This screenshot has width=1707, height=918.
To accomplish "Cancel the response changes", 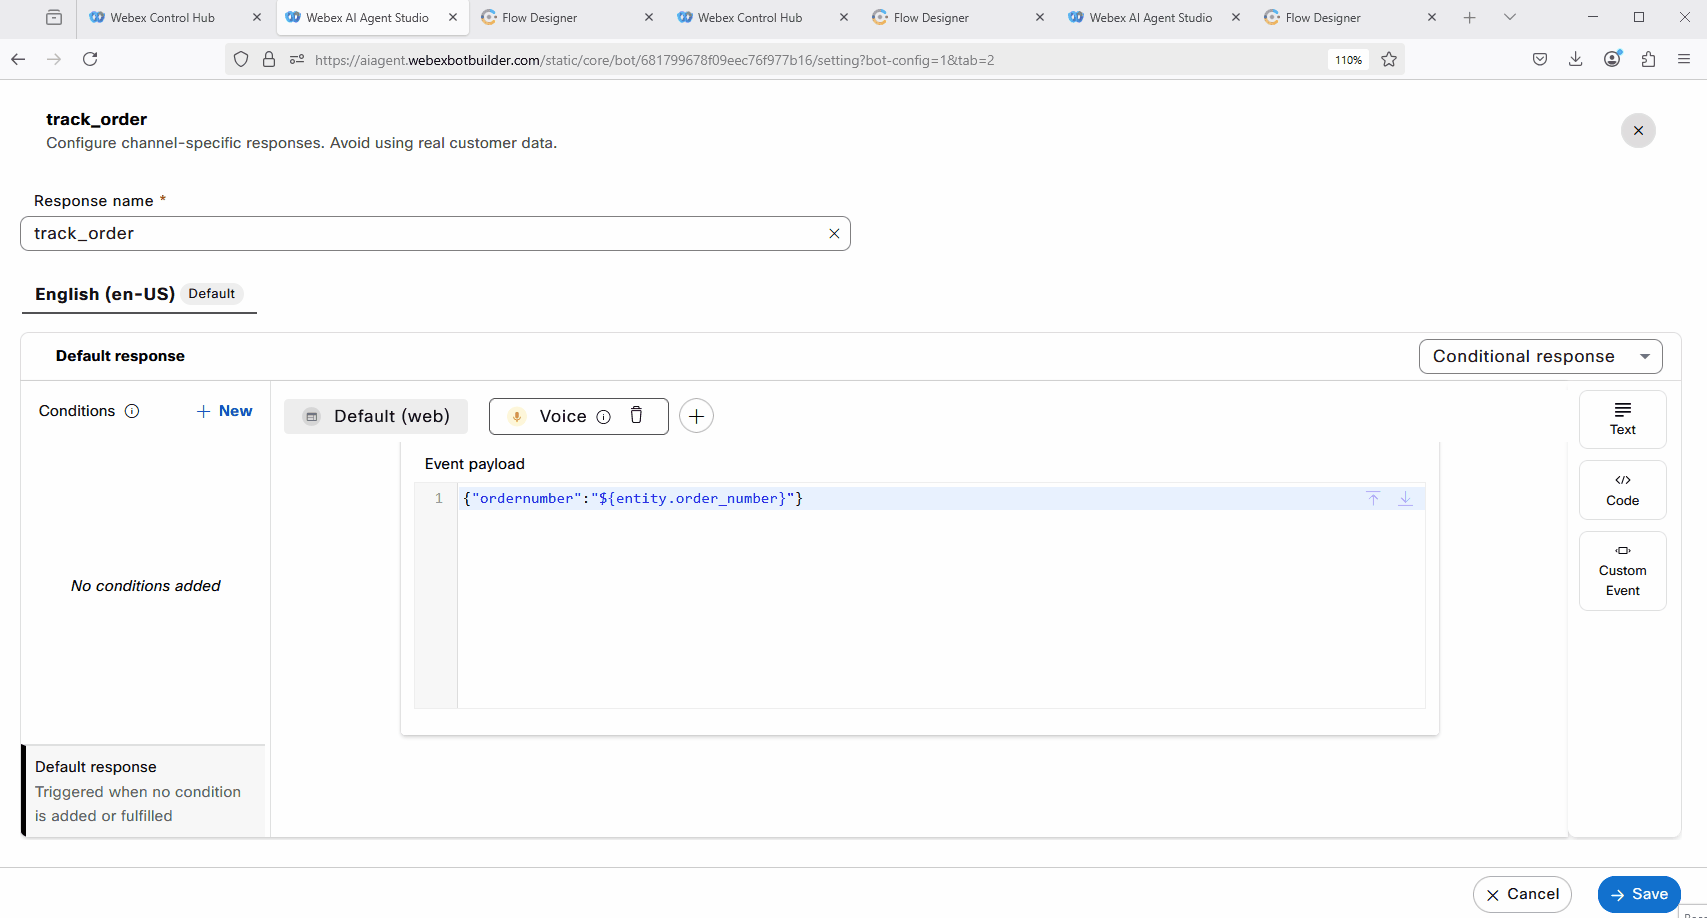I will click(x=1522, y=894).
